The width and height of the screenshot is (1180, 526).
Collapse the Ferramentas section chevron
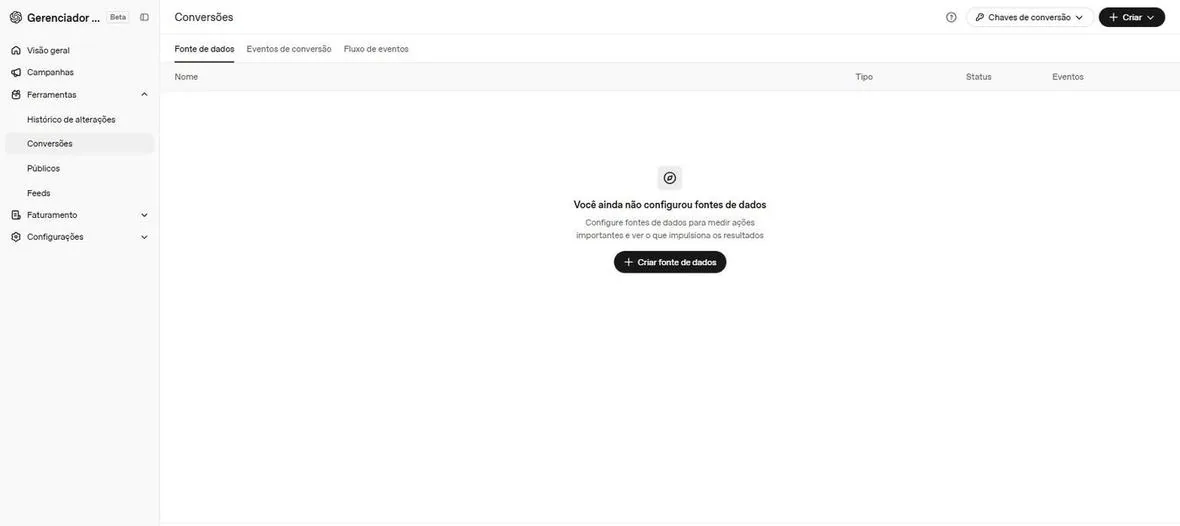(x=144, y=95)
